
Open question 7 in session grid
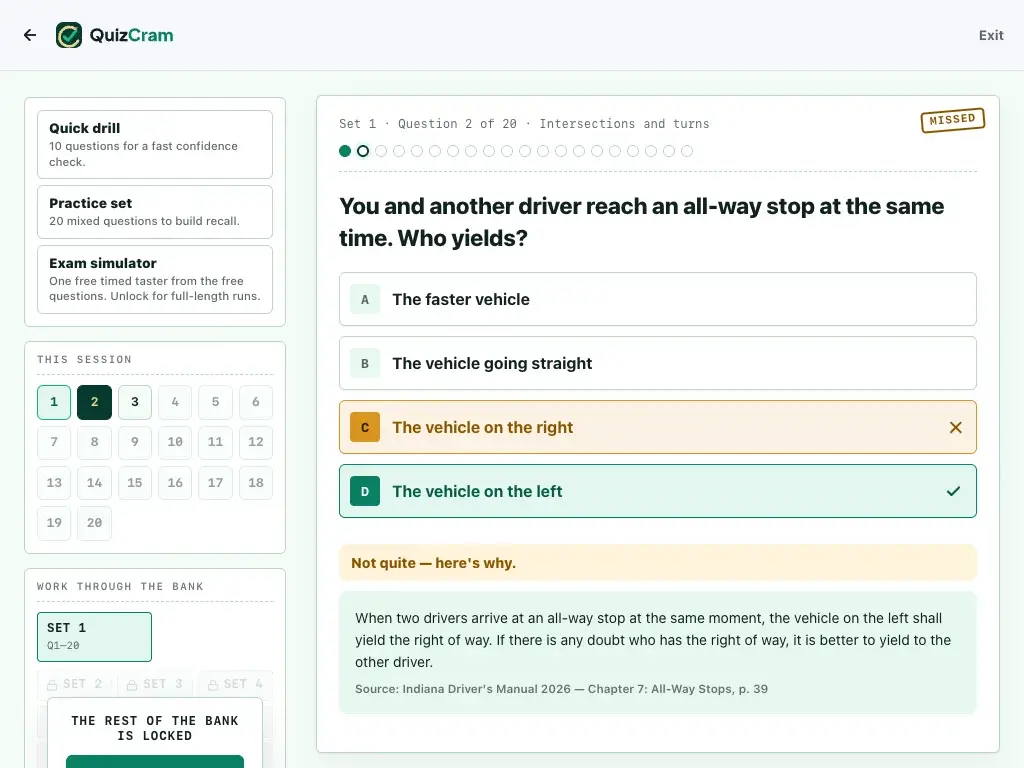click(x=54, y=442)
